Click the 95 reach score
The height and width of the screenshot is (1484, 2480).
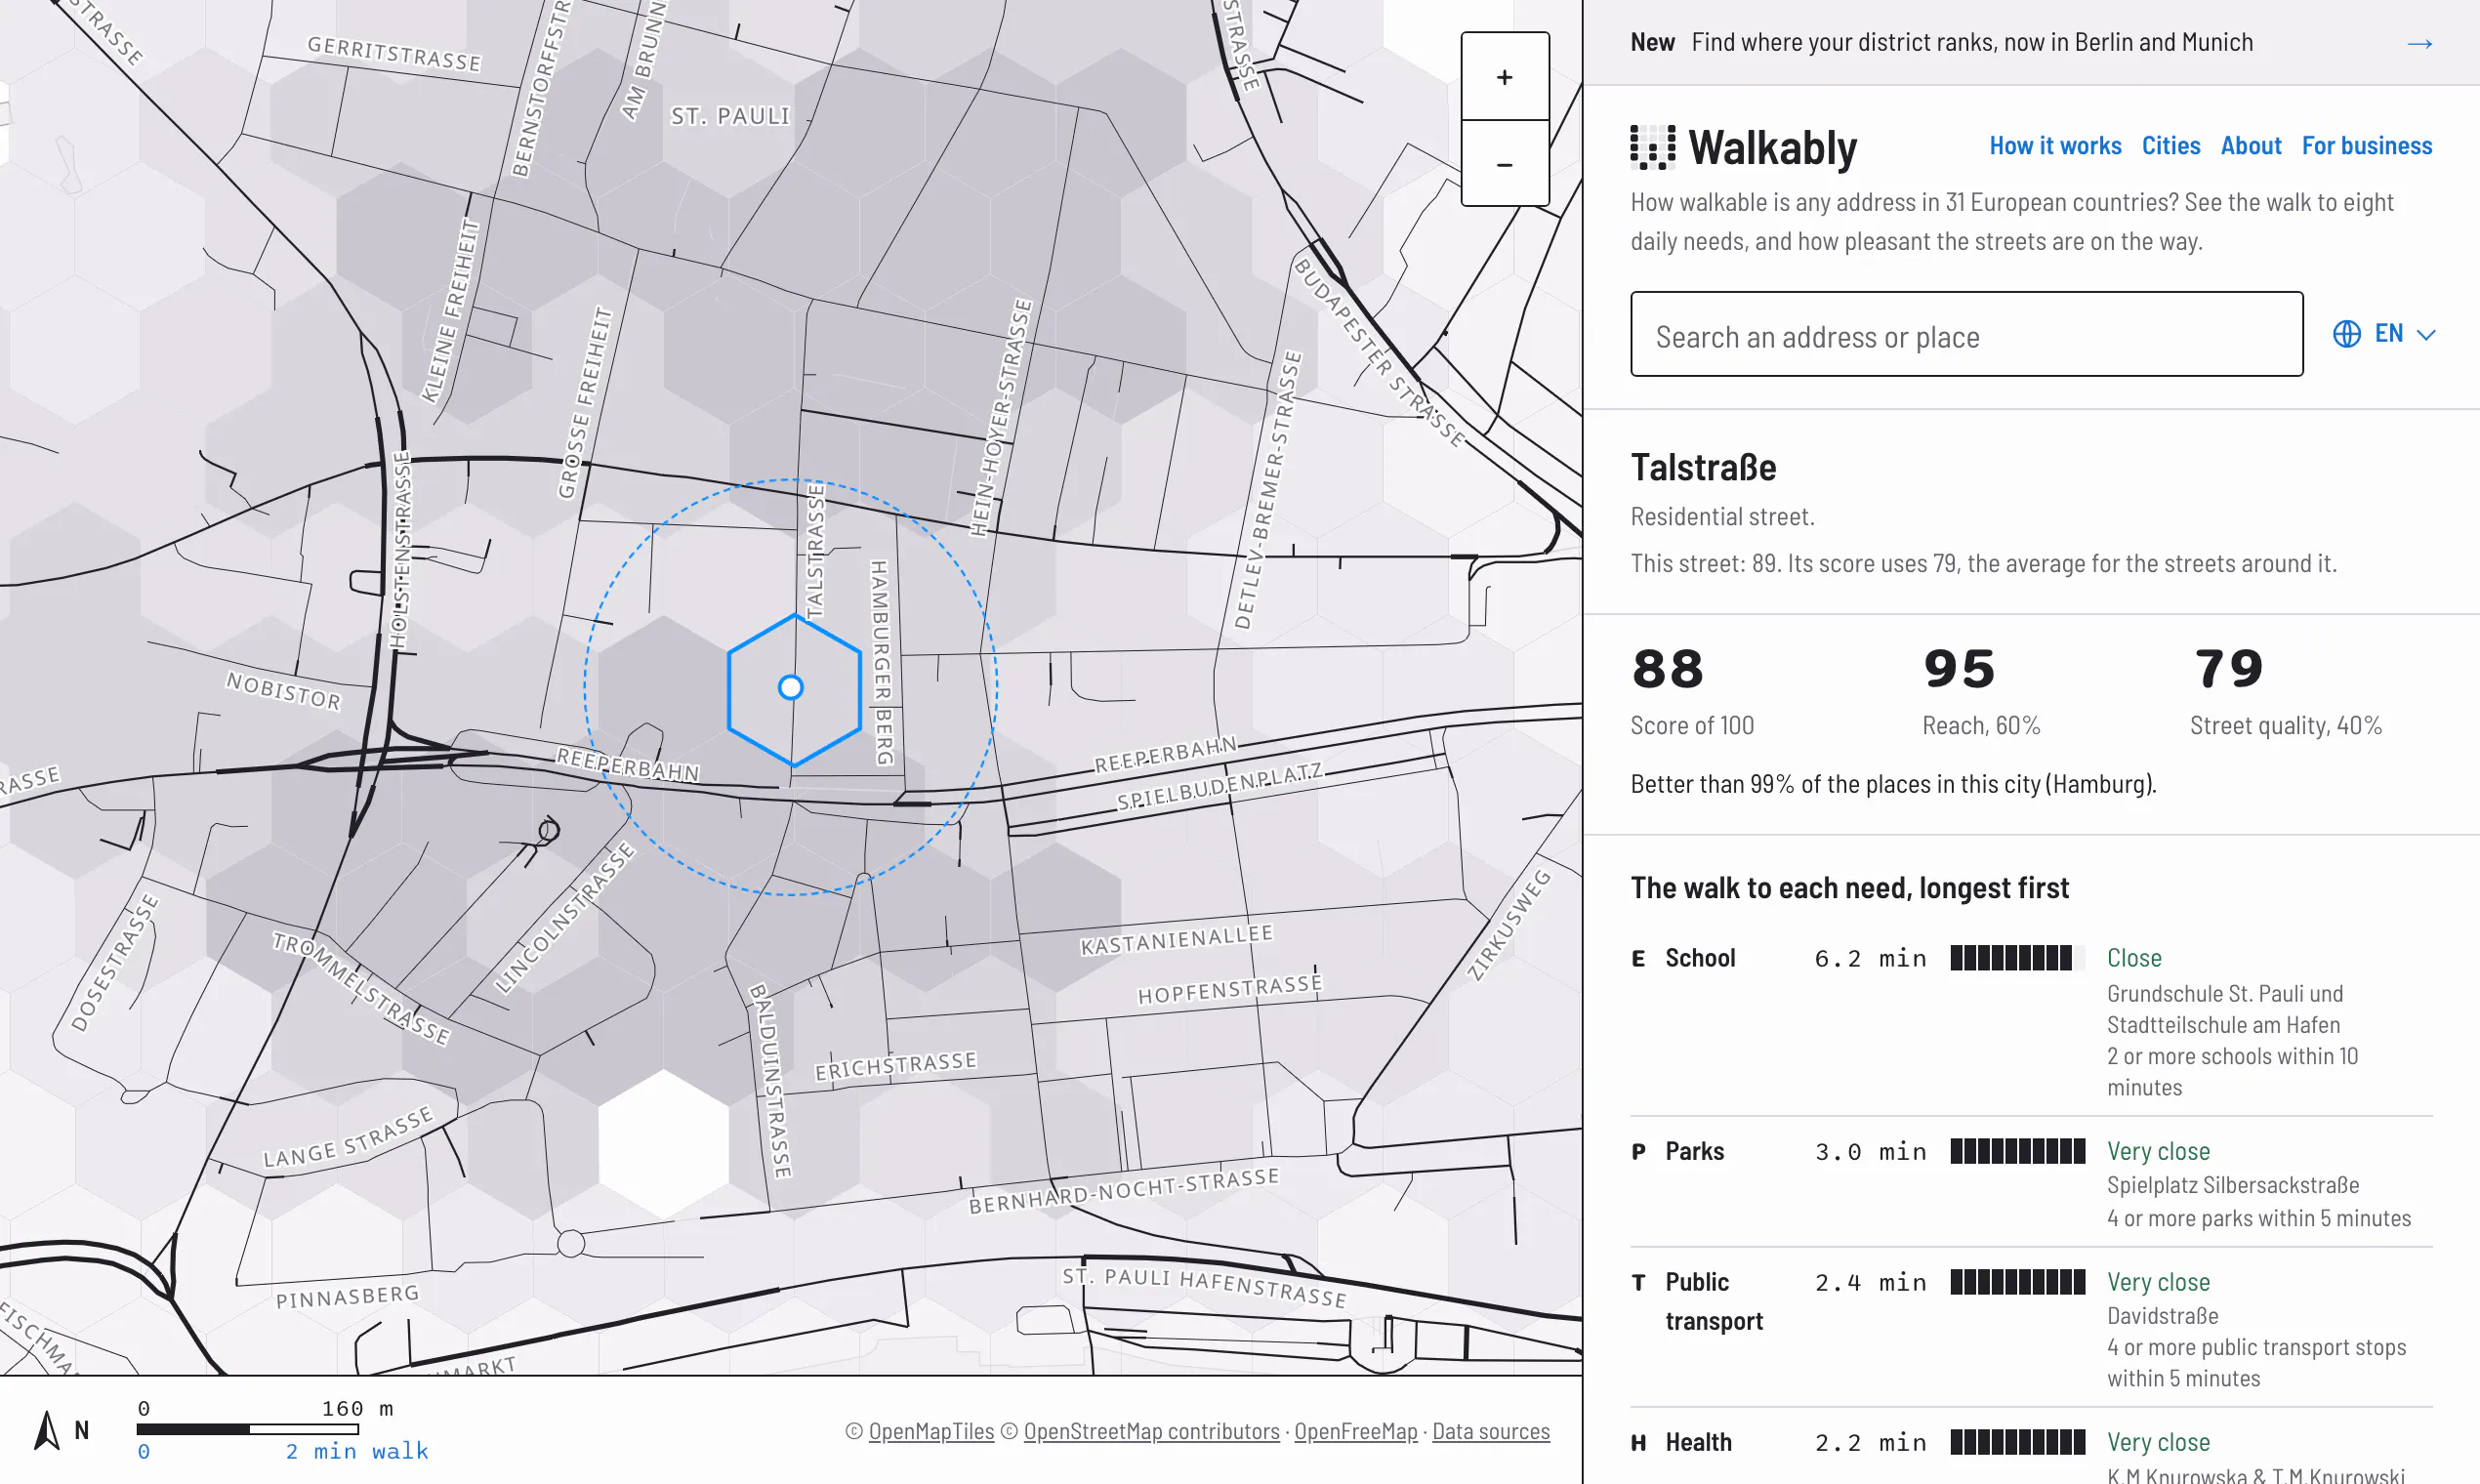click(x=1959, y=669)
